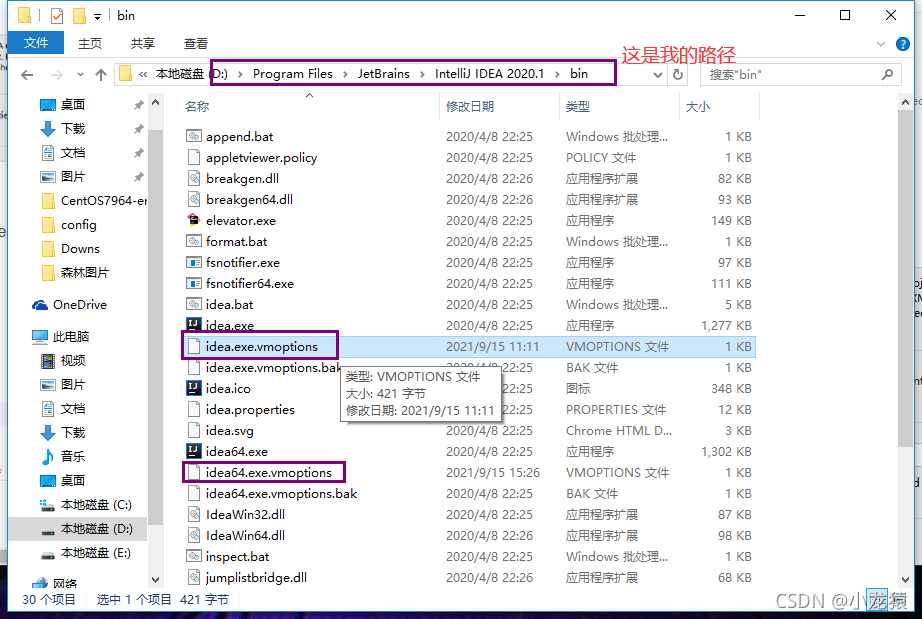The height and width of the screenshot is (619, 922).
Task: Click the Forward navigation arrow
Action: pos(57,75)
